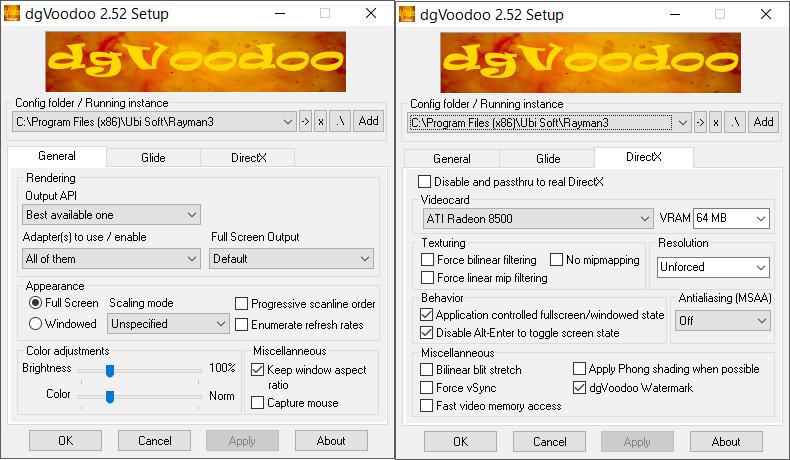Click the '->' button in right window
790x460 pixels.
tap(700, 123)
